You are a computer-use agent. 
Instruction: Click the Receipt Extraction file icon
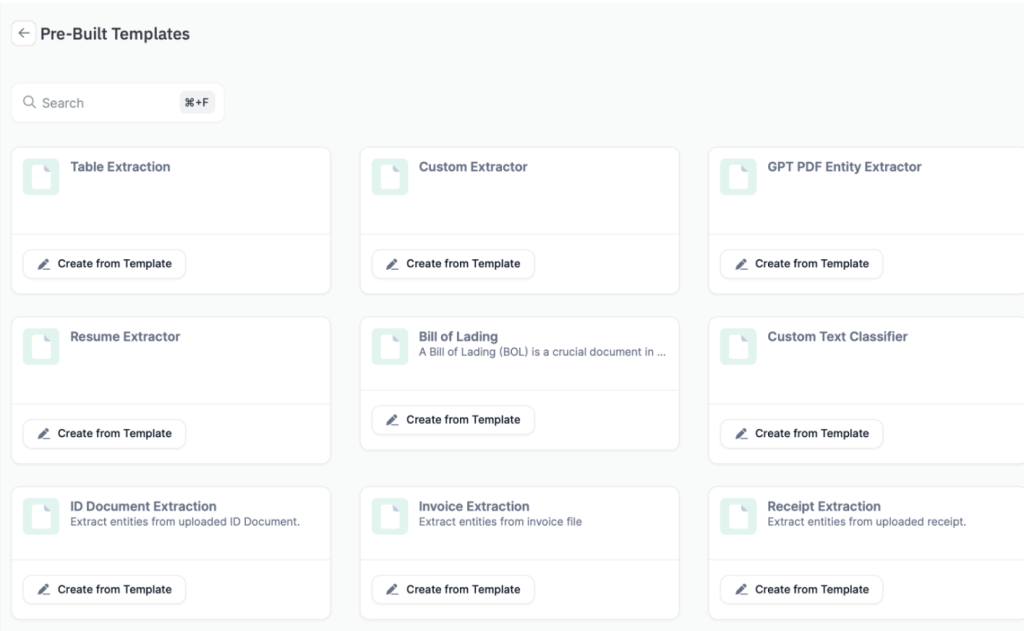coord(738,516)
